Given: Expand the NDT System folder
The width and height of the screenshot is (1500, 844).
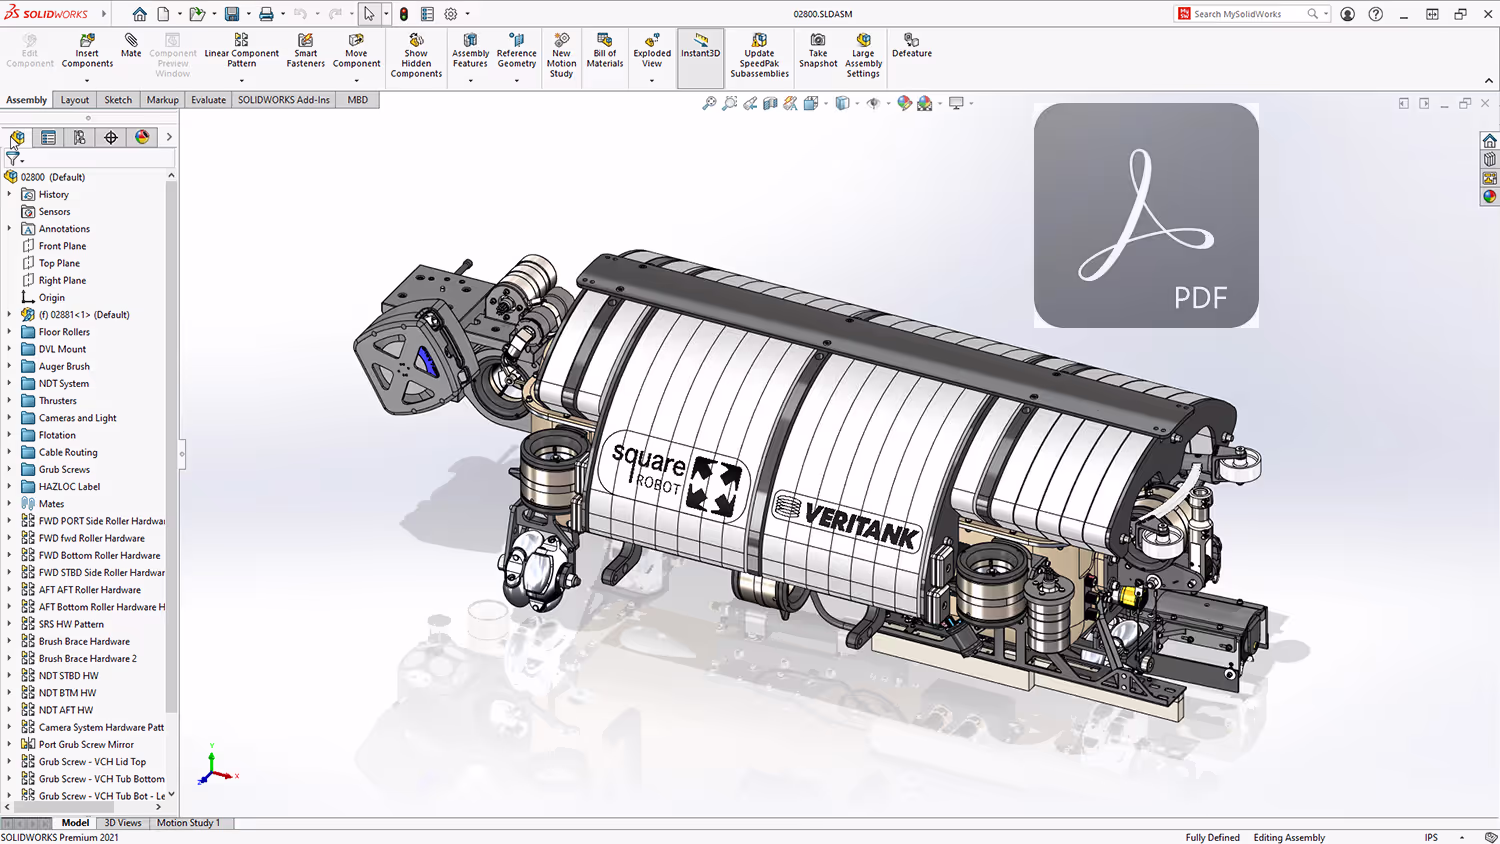Looking at the screenshot, I should (x=9, y=383).
